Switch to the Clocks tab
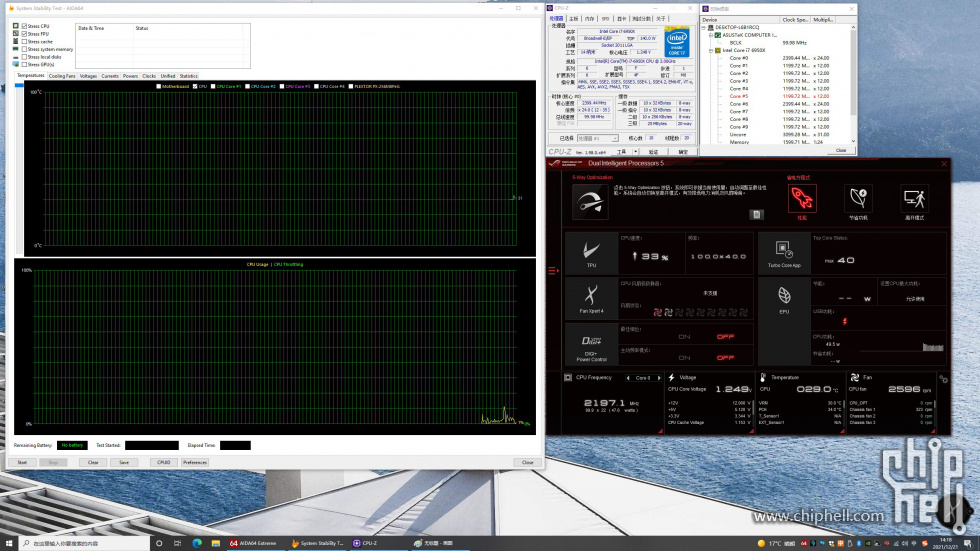 click(149, 76)
